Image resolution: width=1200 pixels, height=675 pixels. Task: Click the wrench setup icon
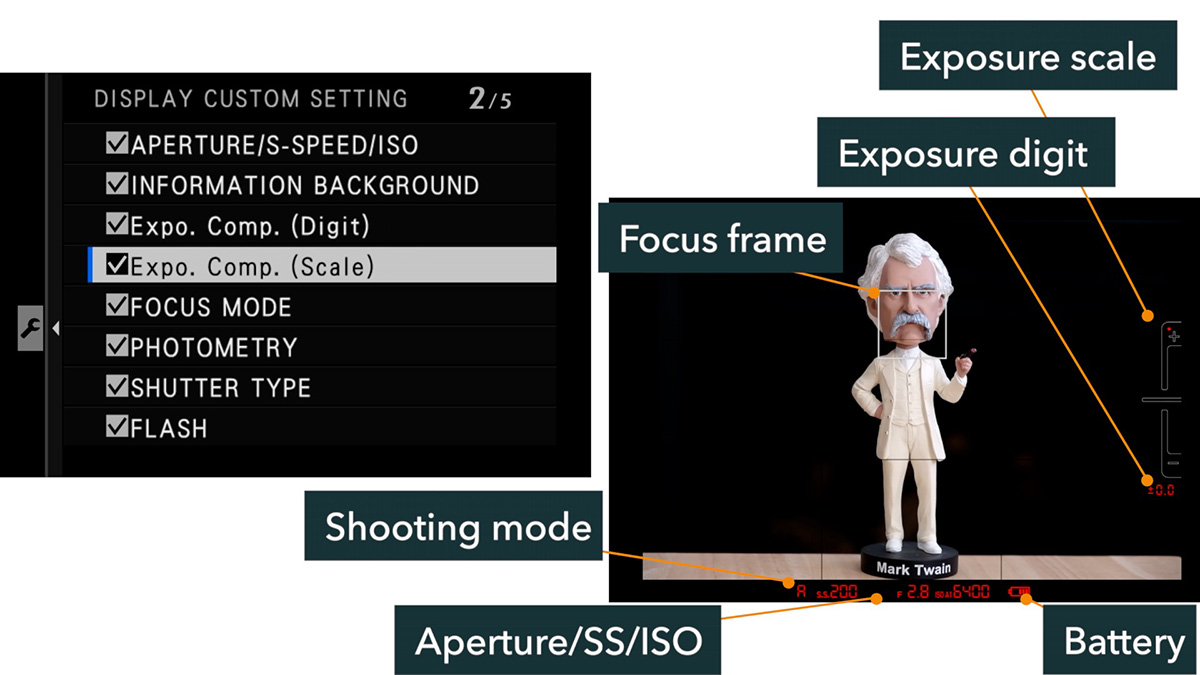click(29, 328)
